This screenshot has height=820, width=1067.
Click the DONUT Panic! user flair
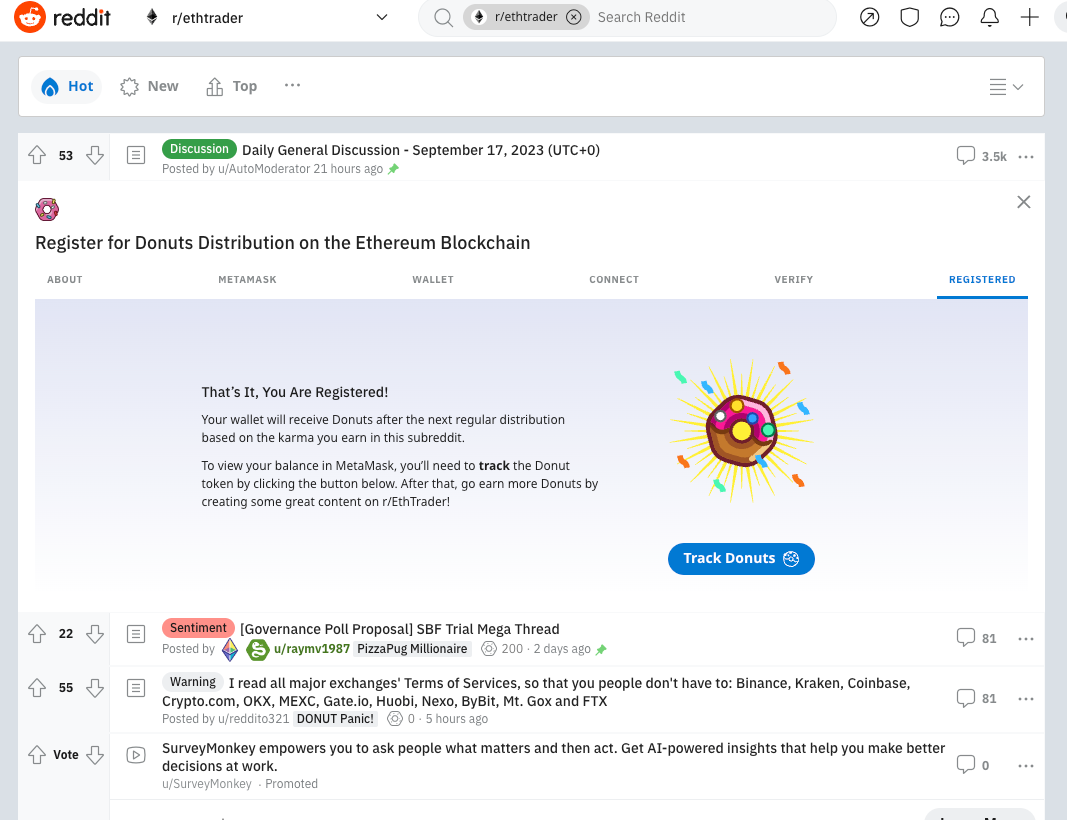click(x=335, y=719)
